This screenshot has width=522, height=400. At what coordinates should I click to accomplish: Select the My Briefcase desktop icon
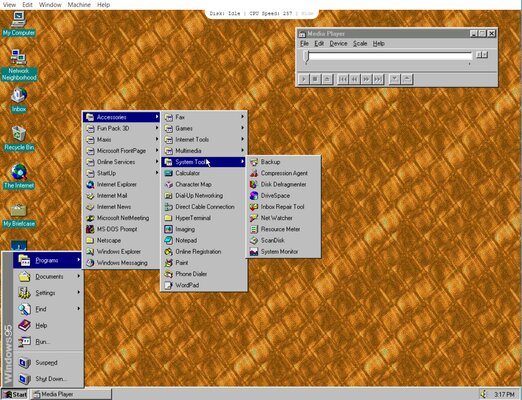click(19, 215)
